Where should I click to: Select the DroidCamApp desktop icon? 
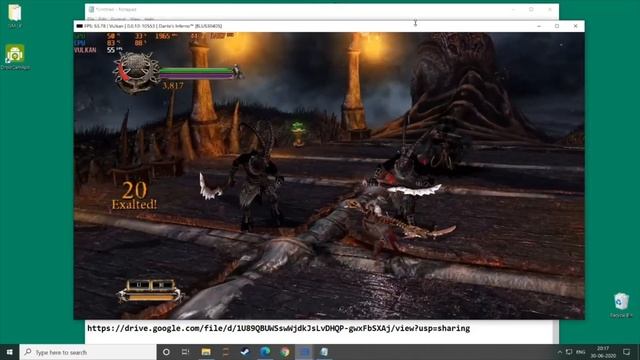[x=15, y=57]
